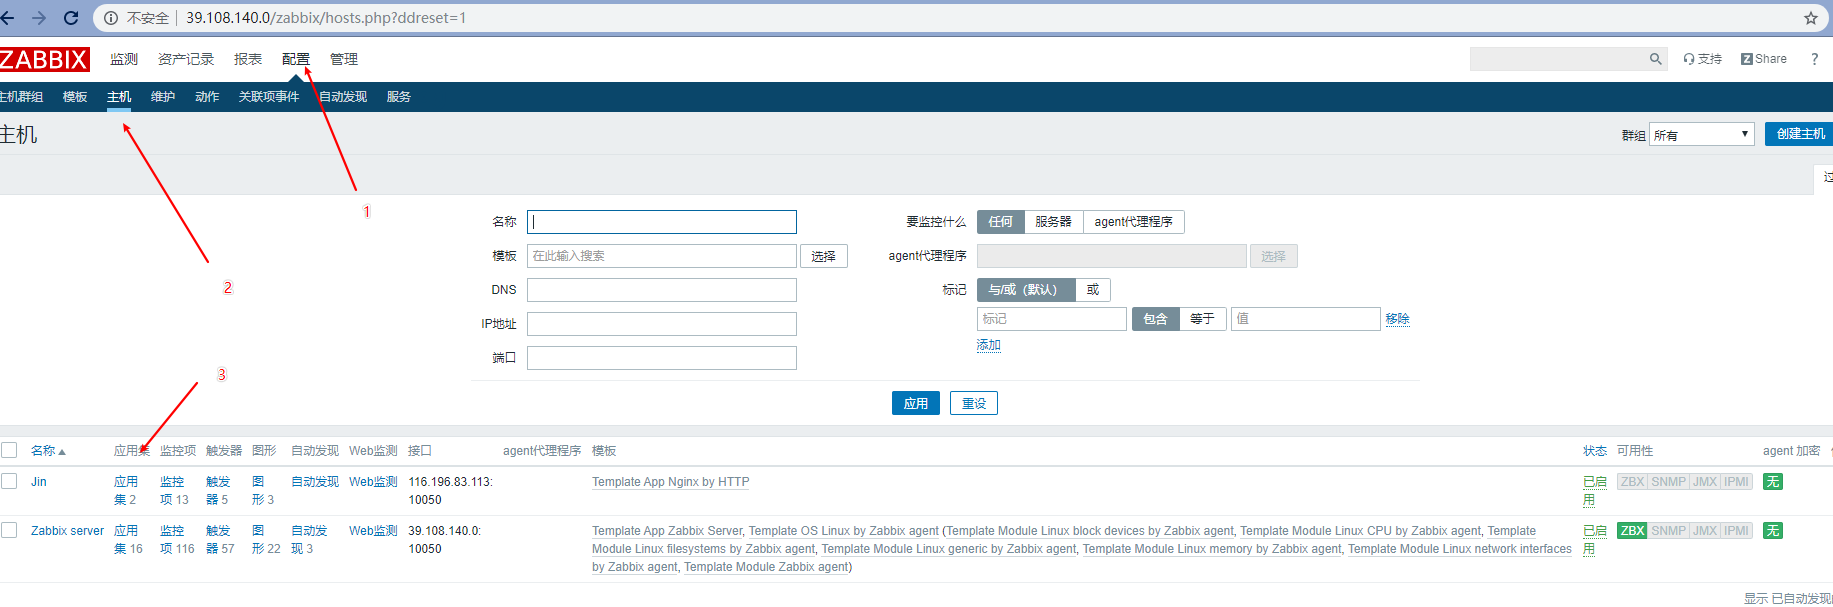This screenshot has width=1833, height=607.
Task: Tick the Zabbix server row checkbox
Action: point(10,530)
